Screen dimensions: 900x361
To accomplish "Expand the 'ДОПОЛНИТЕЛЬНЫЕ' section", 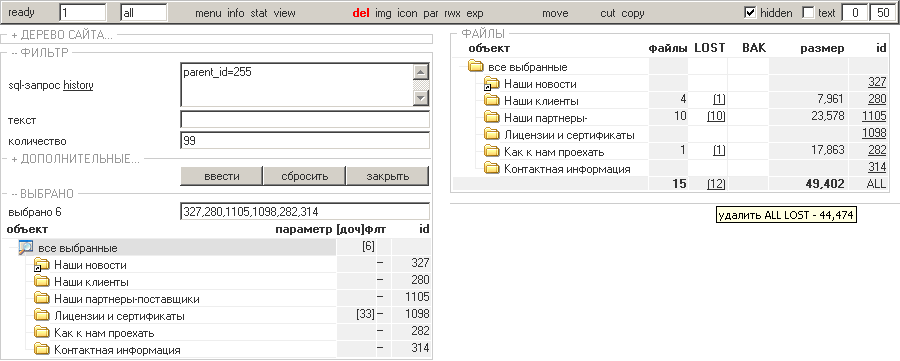I will (75, 159).
